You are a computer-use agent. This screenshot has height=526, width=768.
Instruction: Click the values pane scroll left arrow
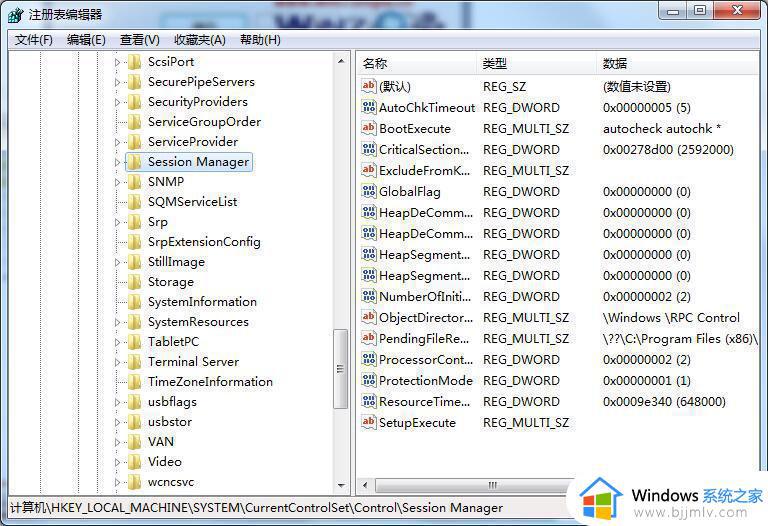(x=365, y=485)
